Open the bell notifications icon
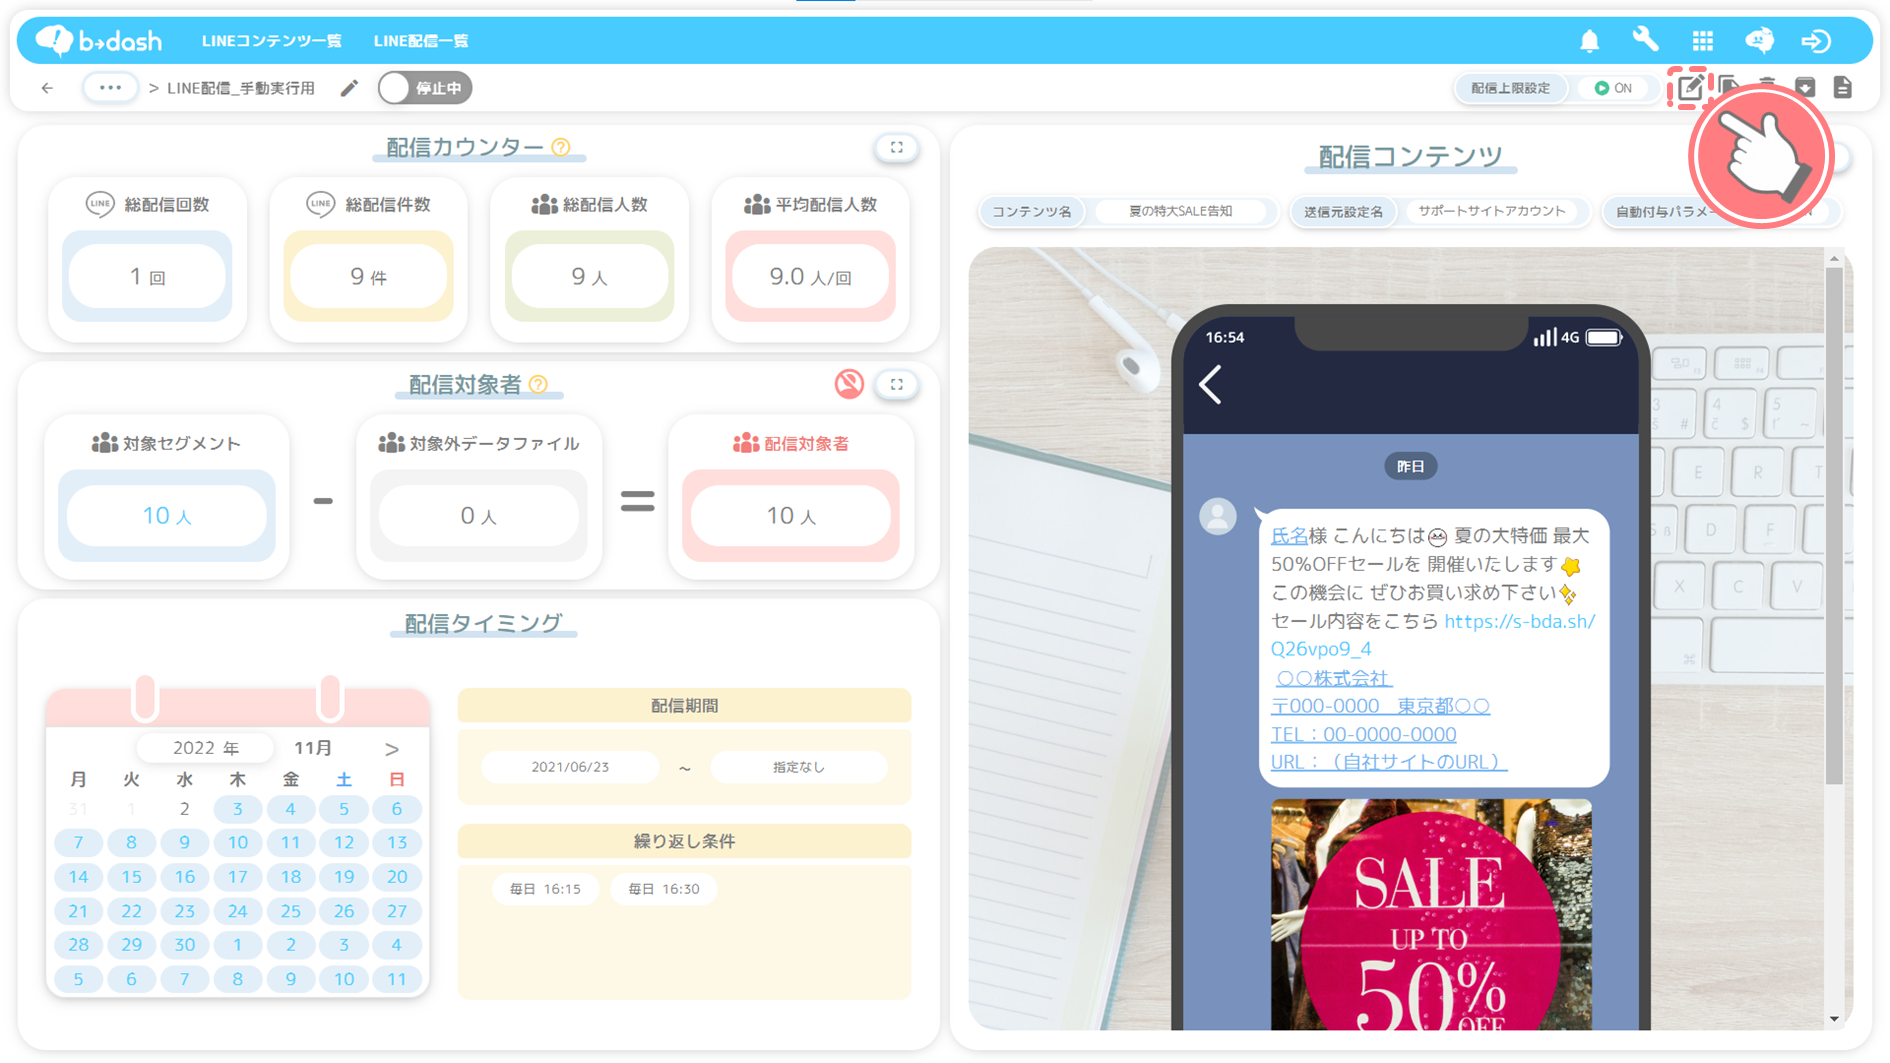The image size is (1890, 1063). (1589, 41)
